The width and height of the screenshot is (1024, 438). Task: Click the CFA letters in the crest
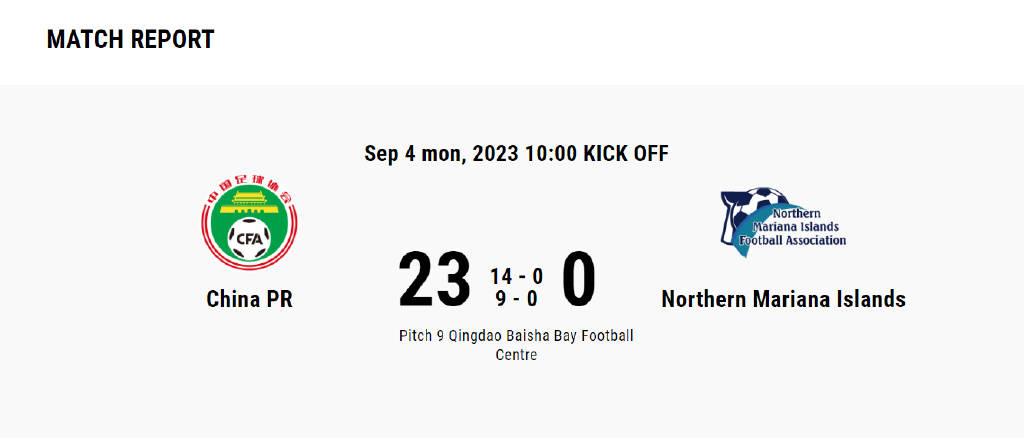249,238
